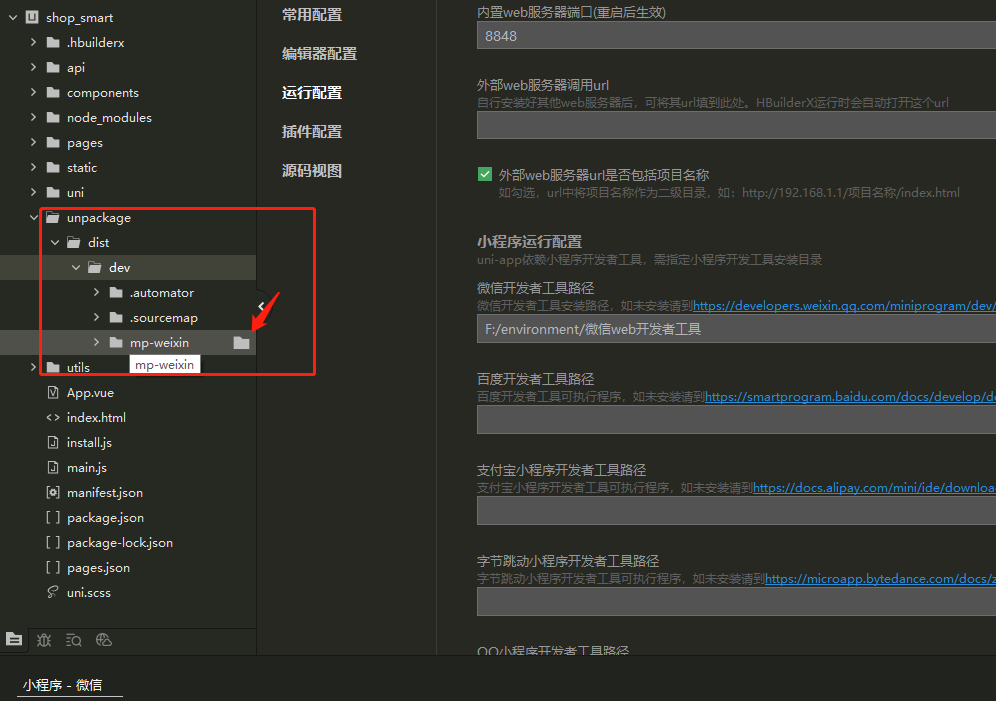Uncheck external web server URL project name option
This screenshot has width=996, height=701.
(x=485, y=175)
